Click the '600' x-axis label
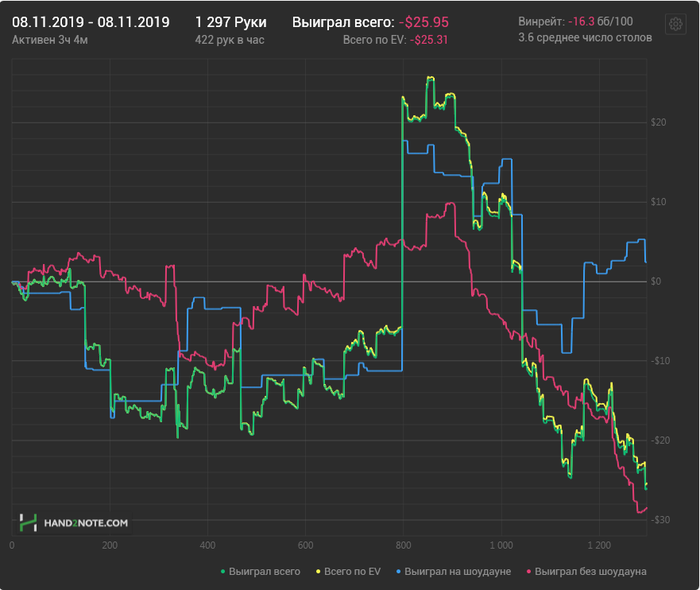Viewport: 700px width, 590px height. (305, 545)
